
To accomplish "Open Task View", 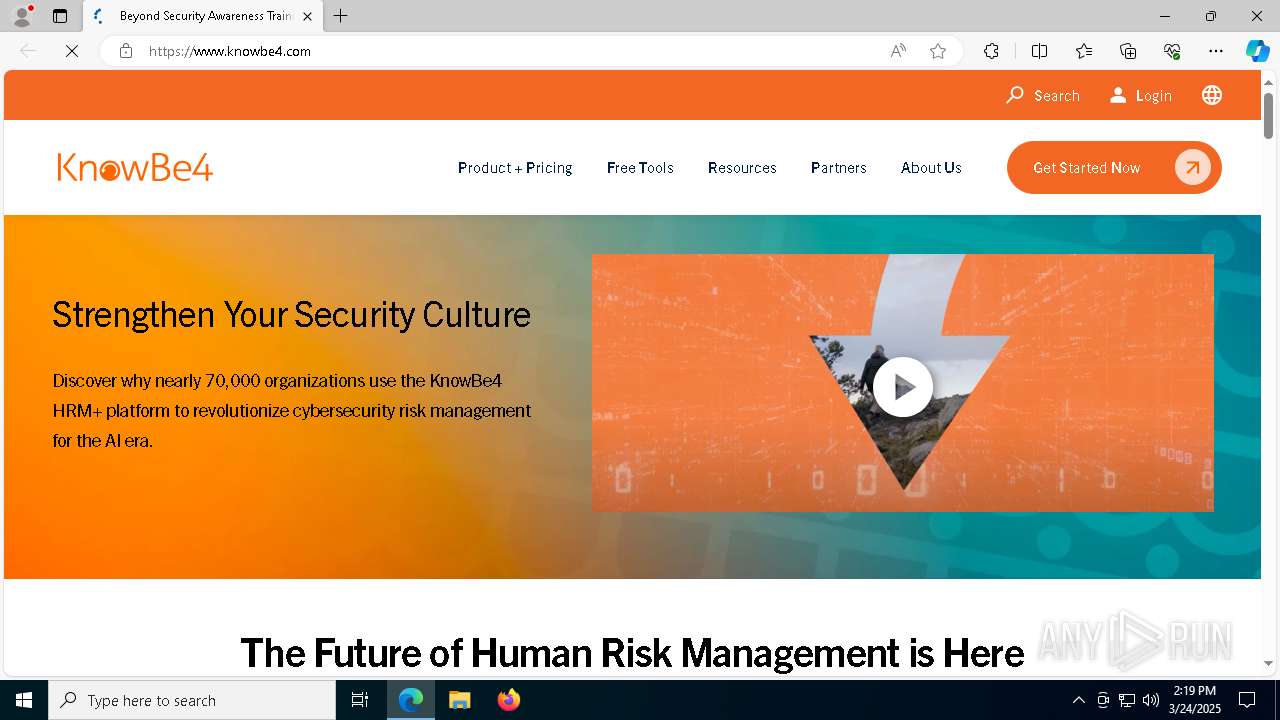I will point(360,700).
